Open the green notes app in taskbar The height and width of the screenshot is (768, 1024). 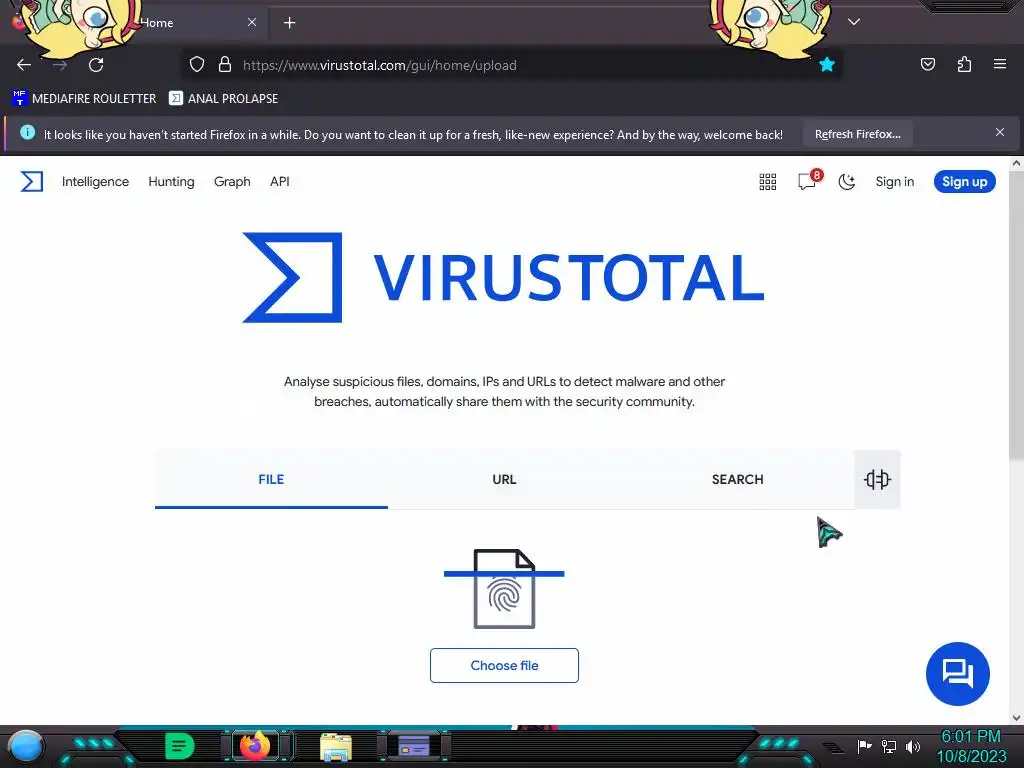coord(180,746)
